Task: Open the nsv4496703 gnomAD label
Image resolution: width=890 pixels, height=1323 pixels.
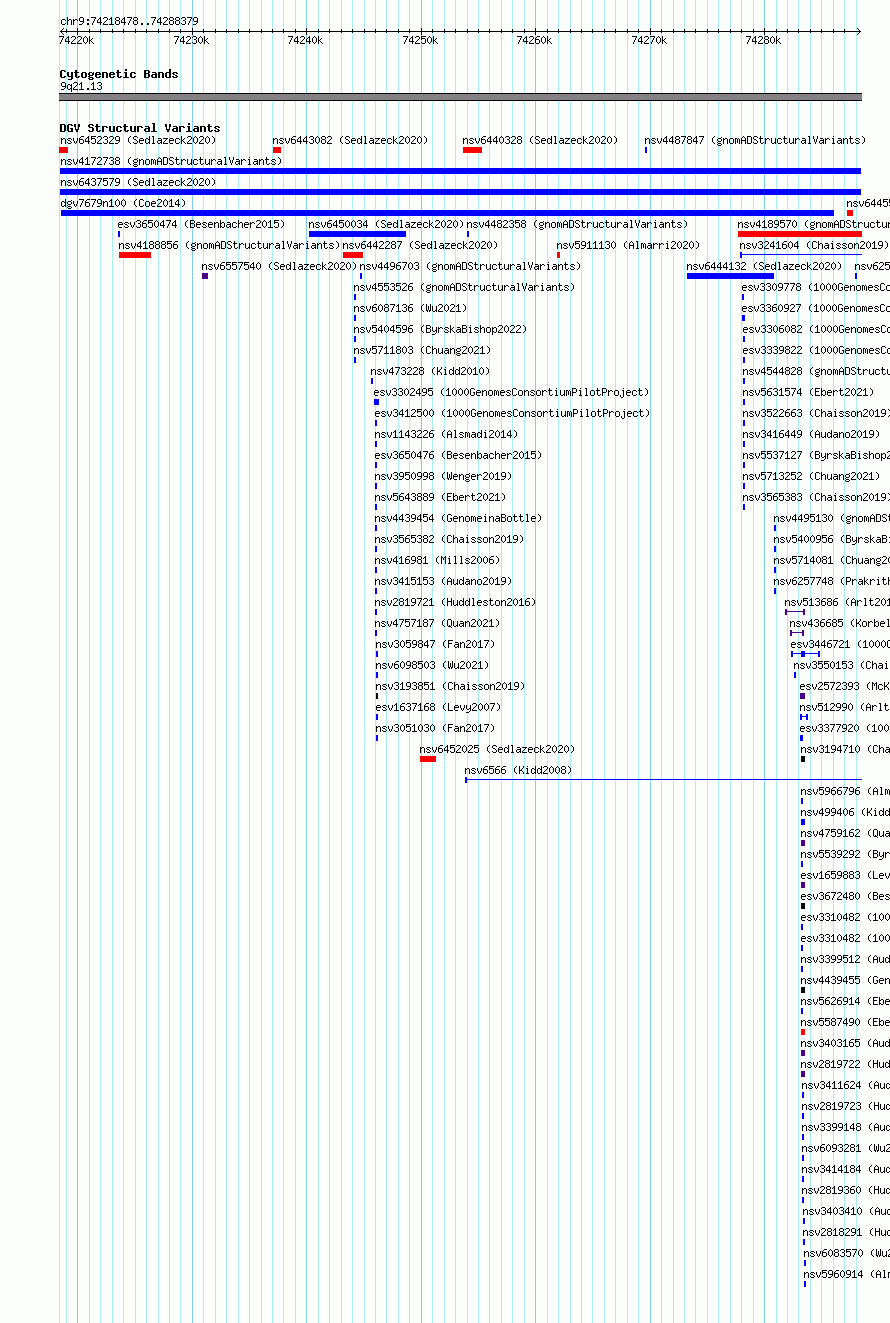Action: [x=470, y=266]
